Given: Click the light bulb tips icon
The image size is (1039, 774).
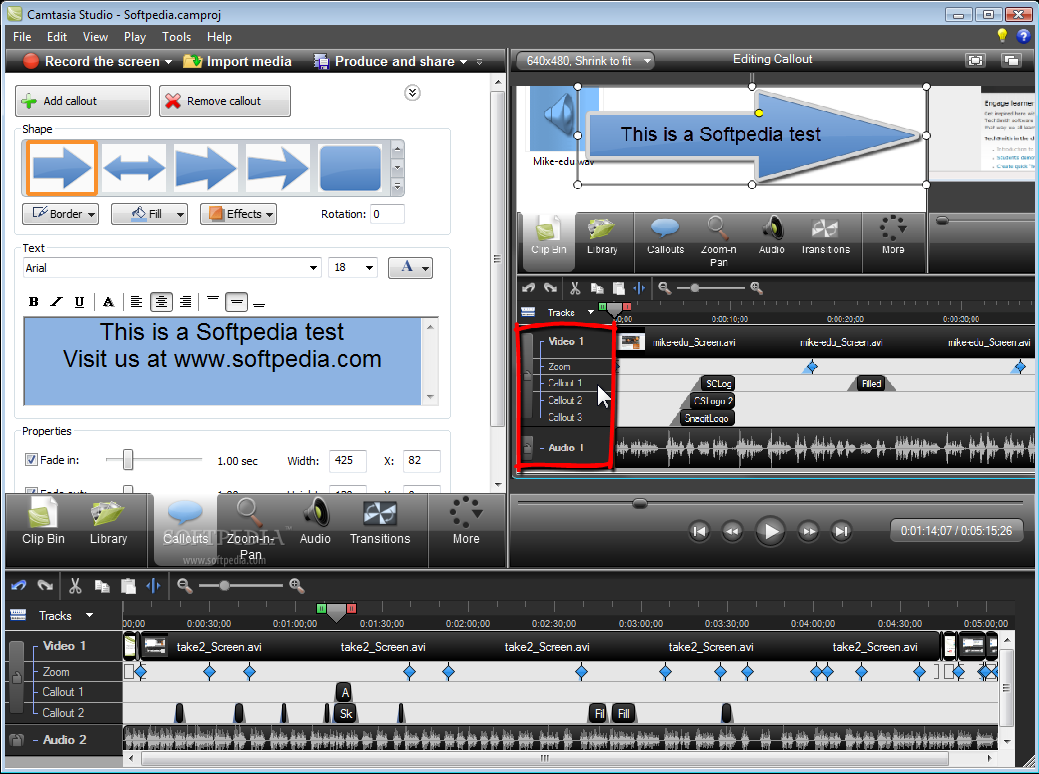Looking at the screenshot, I should pos(1002,36).
